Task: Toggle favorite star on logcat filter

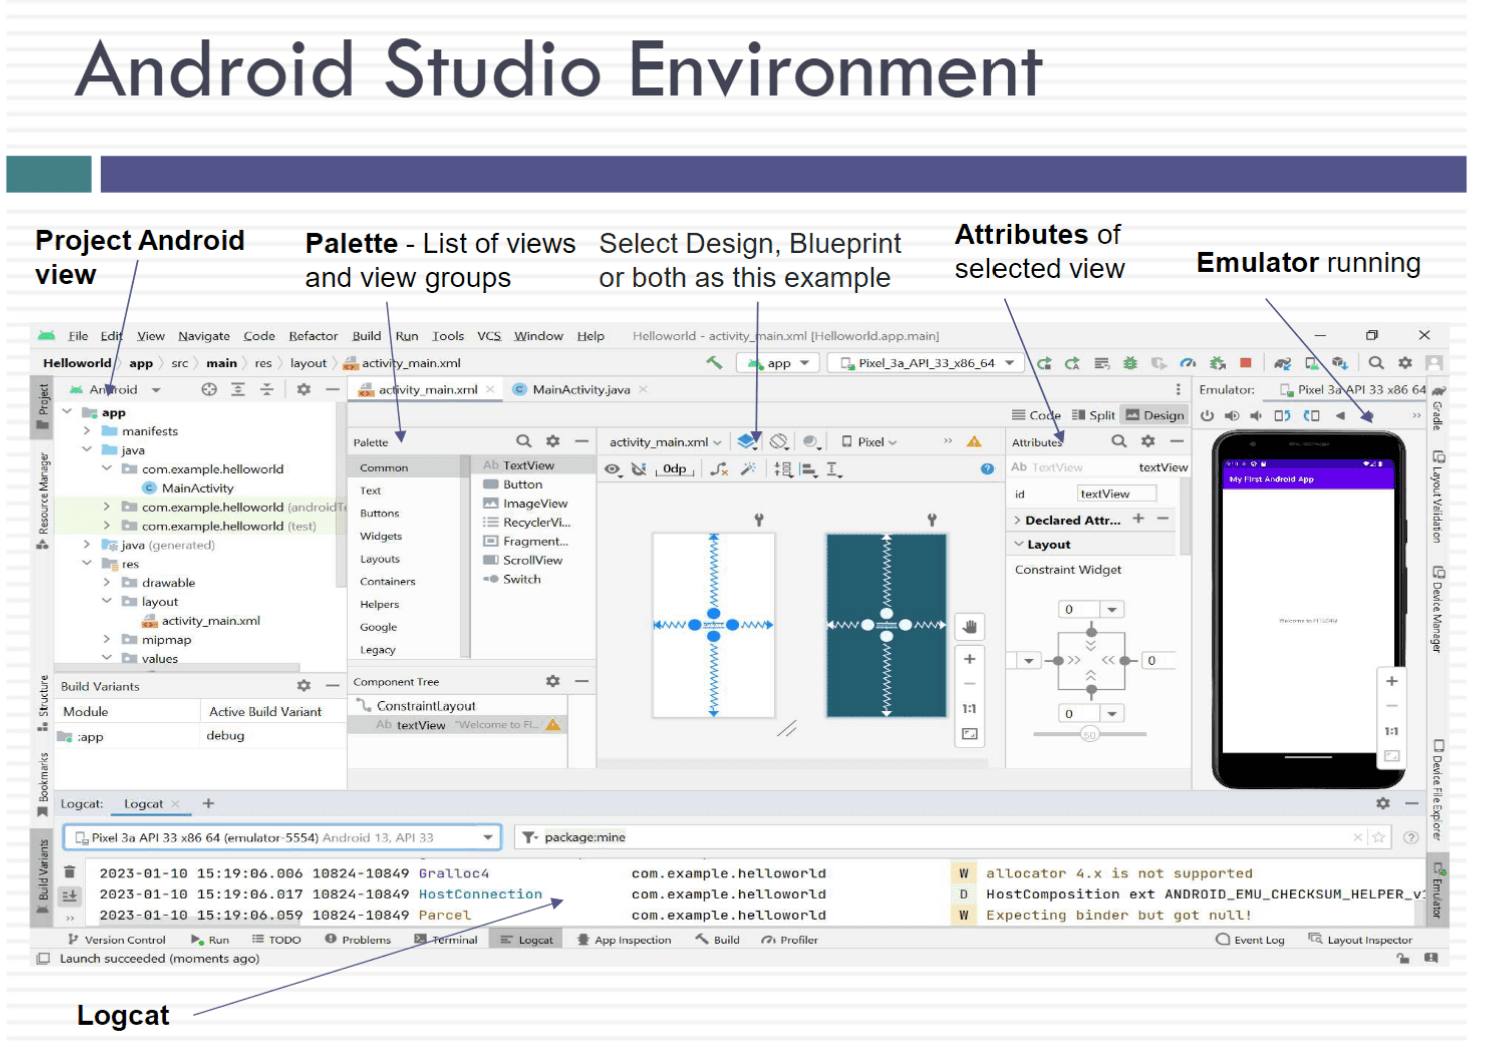Action: [1379, 837]
